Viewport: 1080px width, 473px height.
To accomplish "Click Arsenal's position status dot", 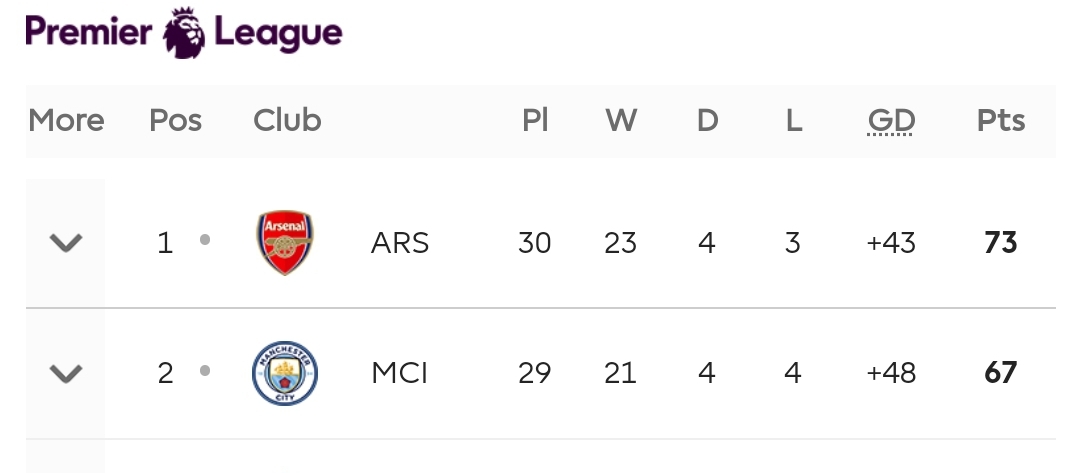I will click(205, 240).
